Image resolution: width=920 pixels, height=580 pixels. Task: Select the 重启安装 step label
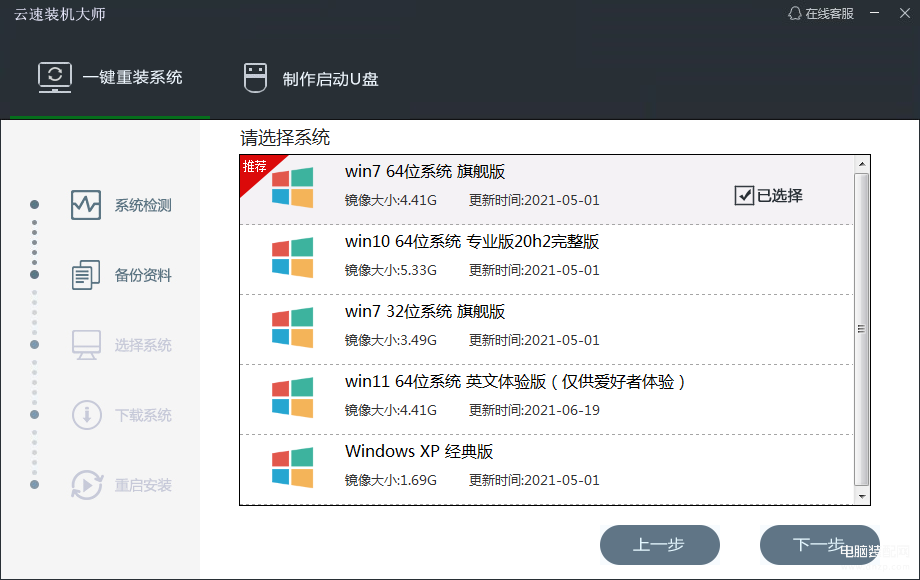(x=143, y=485)
